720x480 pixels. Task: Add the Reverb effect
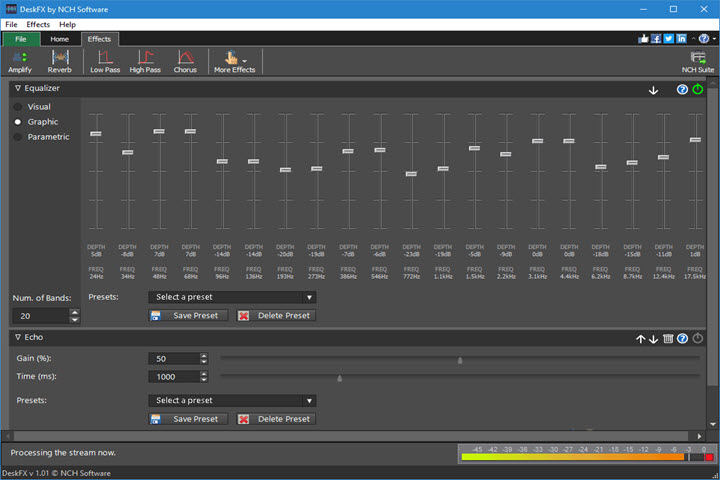click(x=59, y=62)
